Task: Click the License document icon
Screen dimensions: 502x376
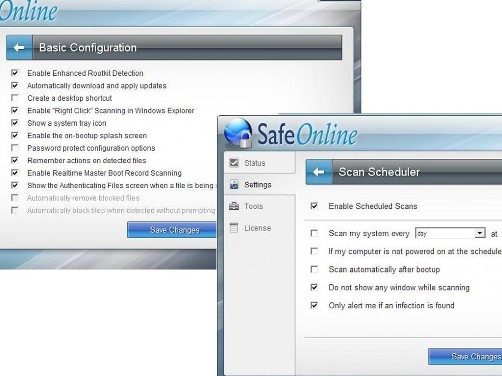Action: [x=234, y=228]
